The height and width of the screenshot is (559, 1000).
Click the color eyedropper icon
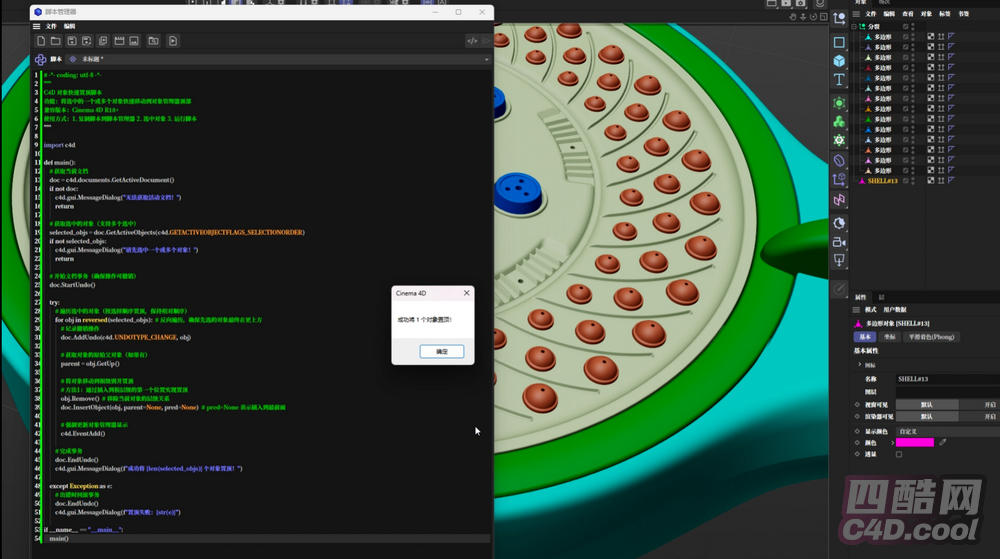(943, 442)
